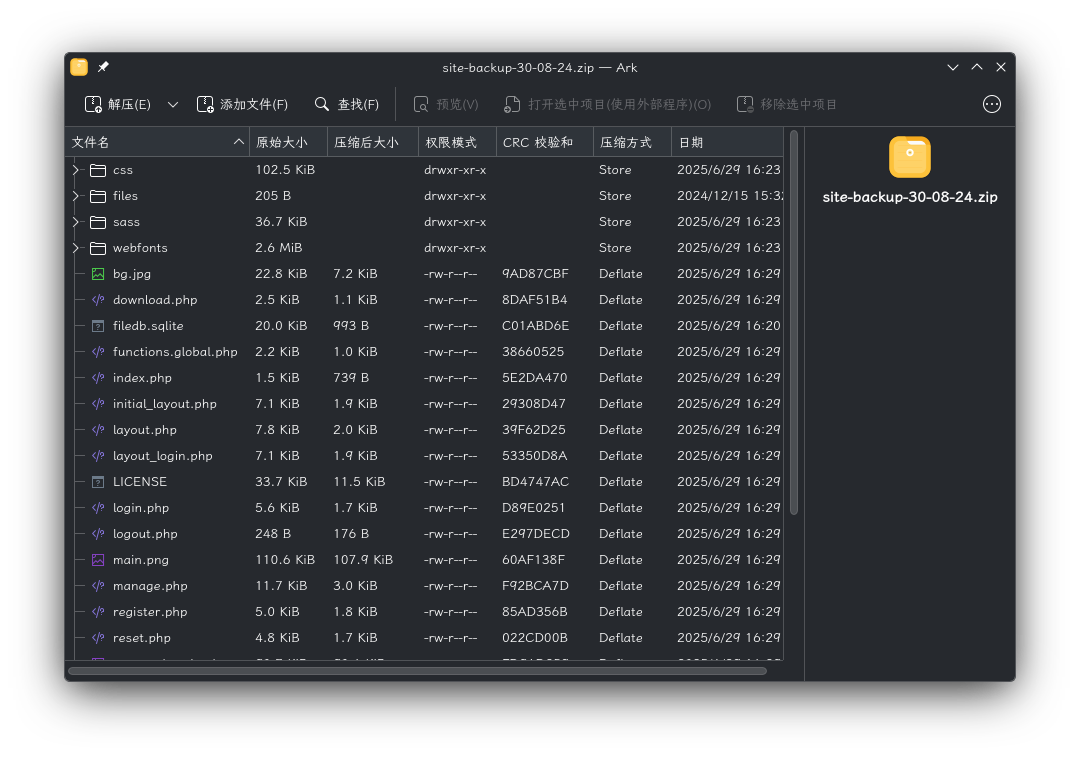
Task: Expand the sass folder
Action: click(76, 222)
